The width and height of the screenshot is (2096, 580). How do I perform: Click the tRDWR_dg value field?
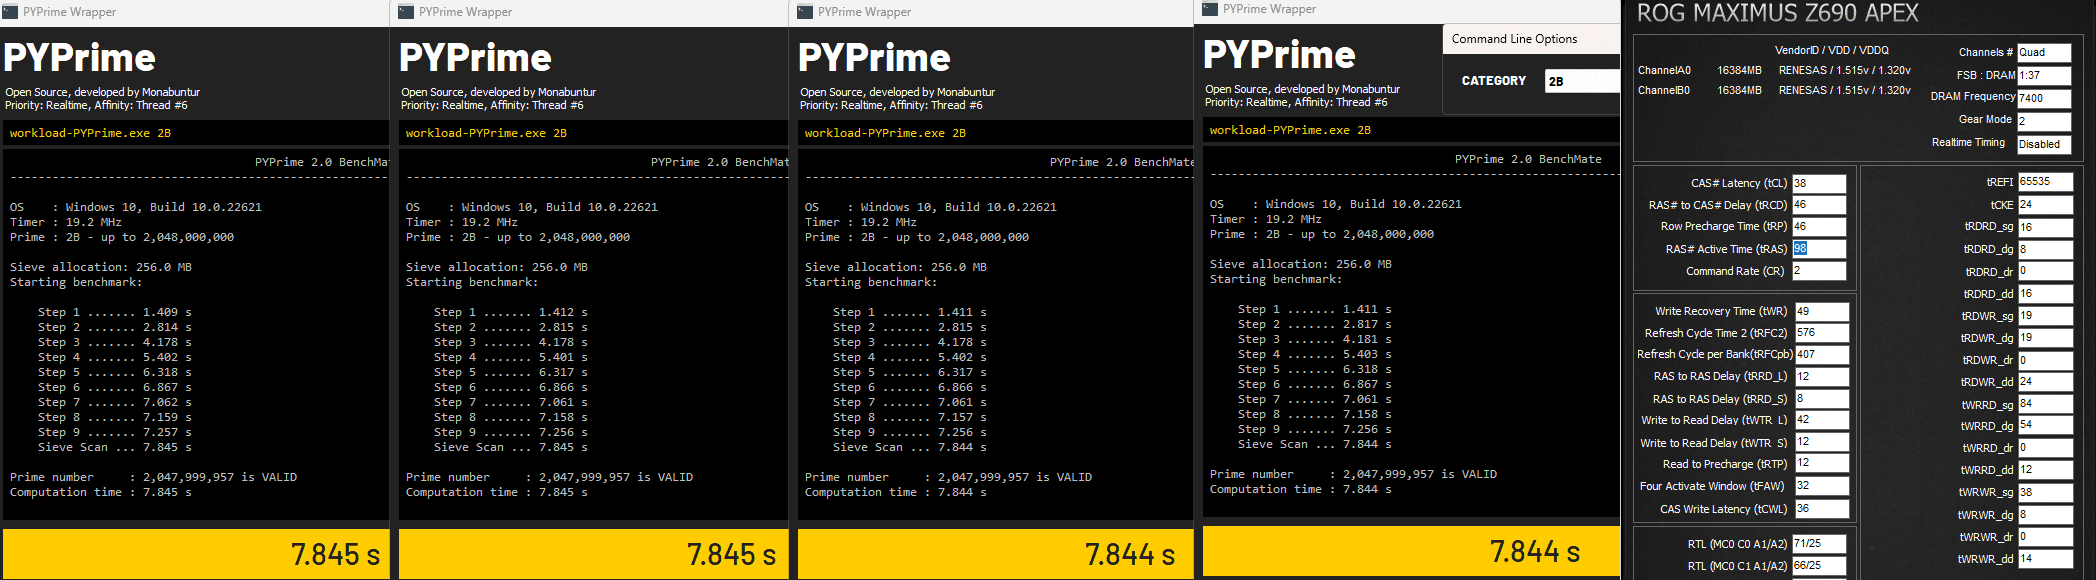pos(2045,338)
